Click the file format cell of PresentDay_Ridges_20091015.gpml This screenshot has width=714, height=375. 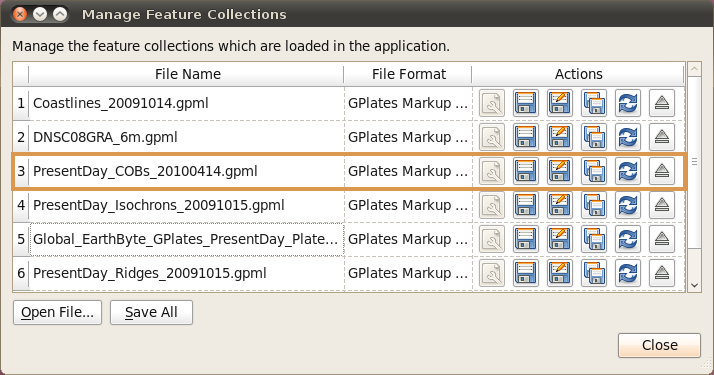point(408,273)
